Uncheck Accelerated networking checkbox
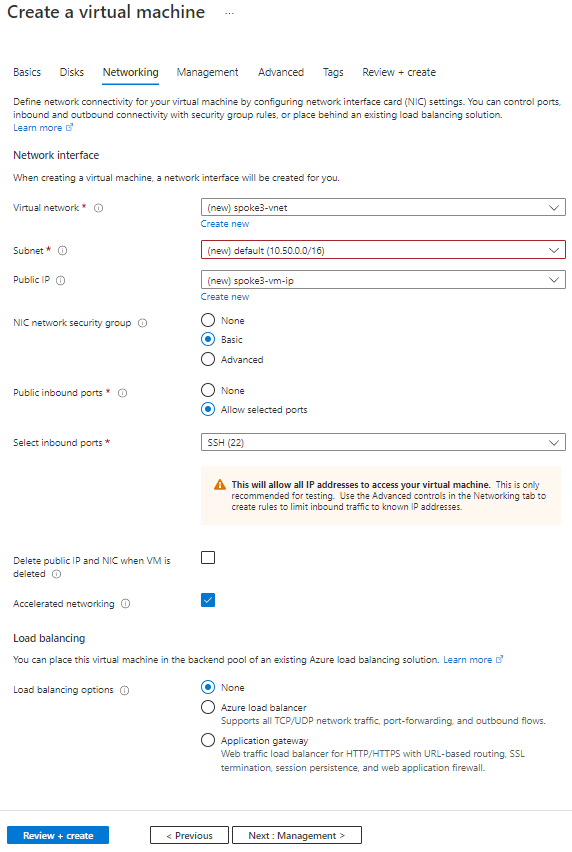Image resolution: width=572 pixels, height=852 pixels. 208,600
